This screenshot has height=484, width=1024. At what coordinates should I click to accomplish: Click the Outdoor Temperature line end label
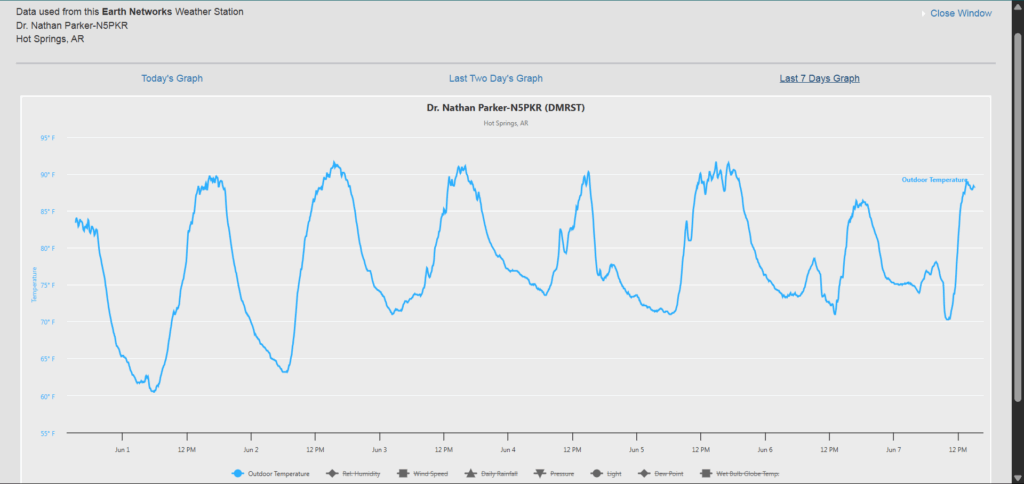tap(935, 180)
